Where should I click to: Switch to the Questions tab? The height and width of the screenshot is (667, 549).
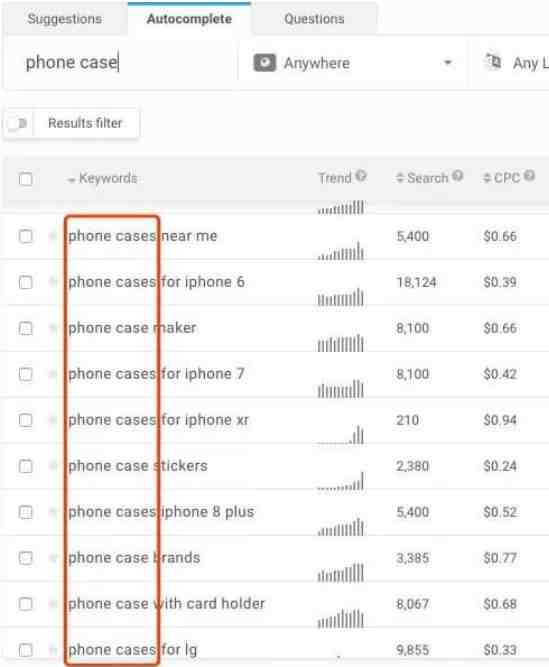tap(314, 19)
